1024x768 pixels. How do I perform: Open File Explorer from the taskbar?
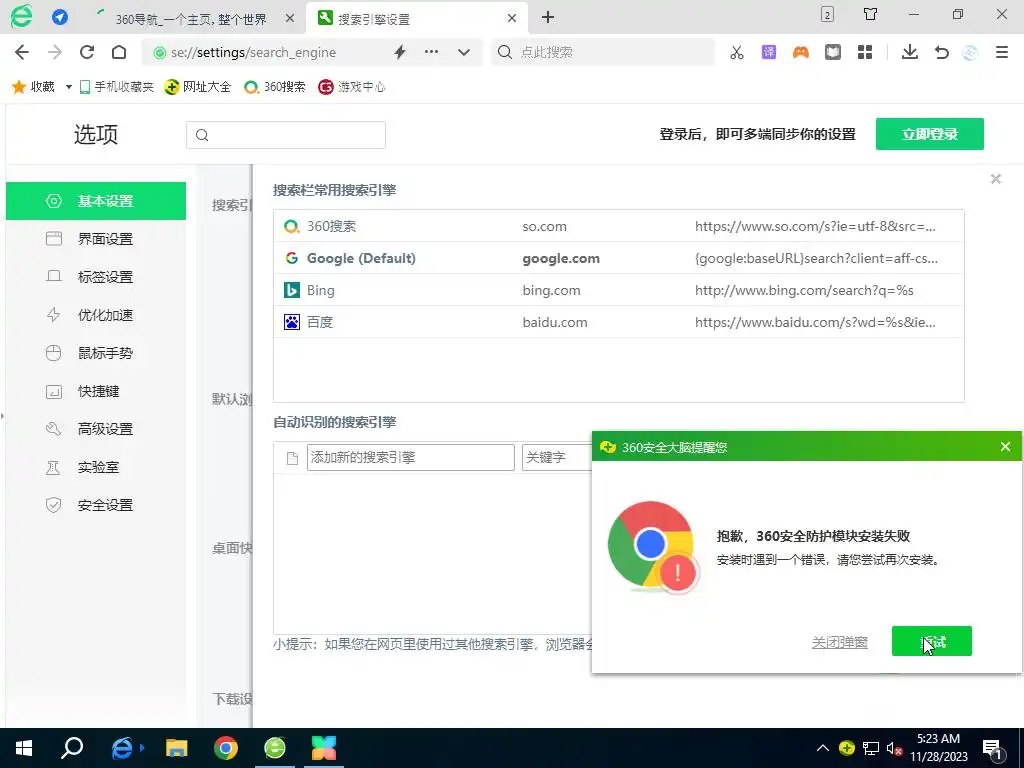tap(176, 748)
